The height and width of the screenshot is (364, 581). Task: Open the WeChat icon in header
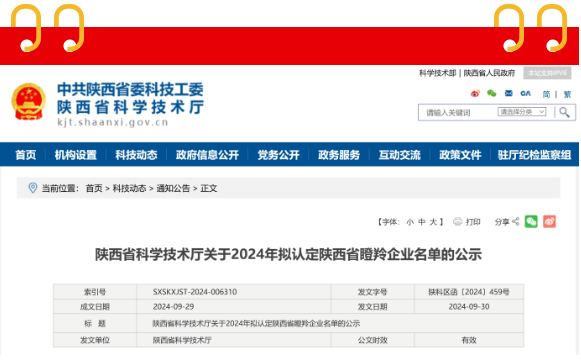(491, 93)
